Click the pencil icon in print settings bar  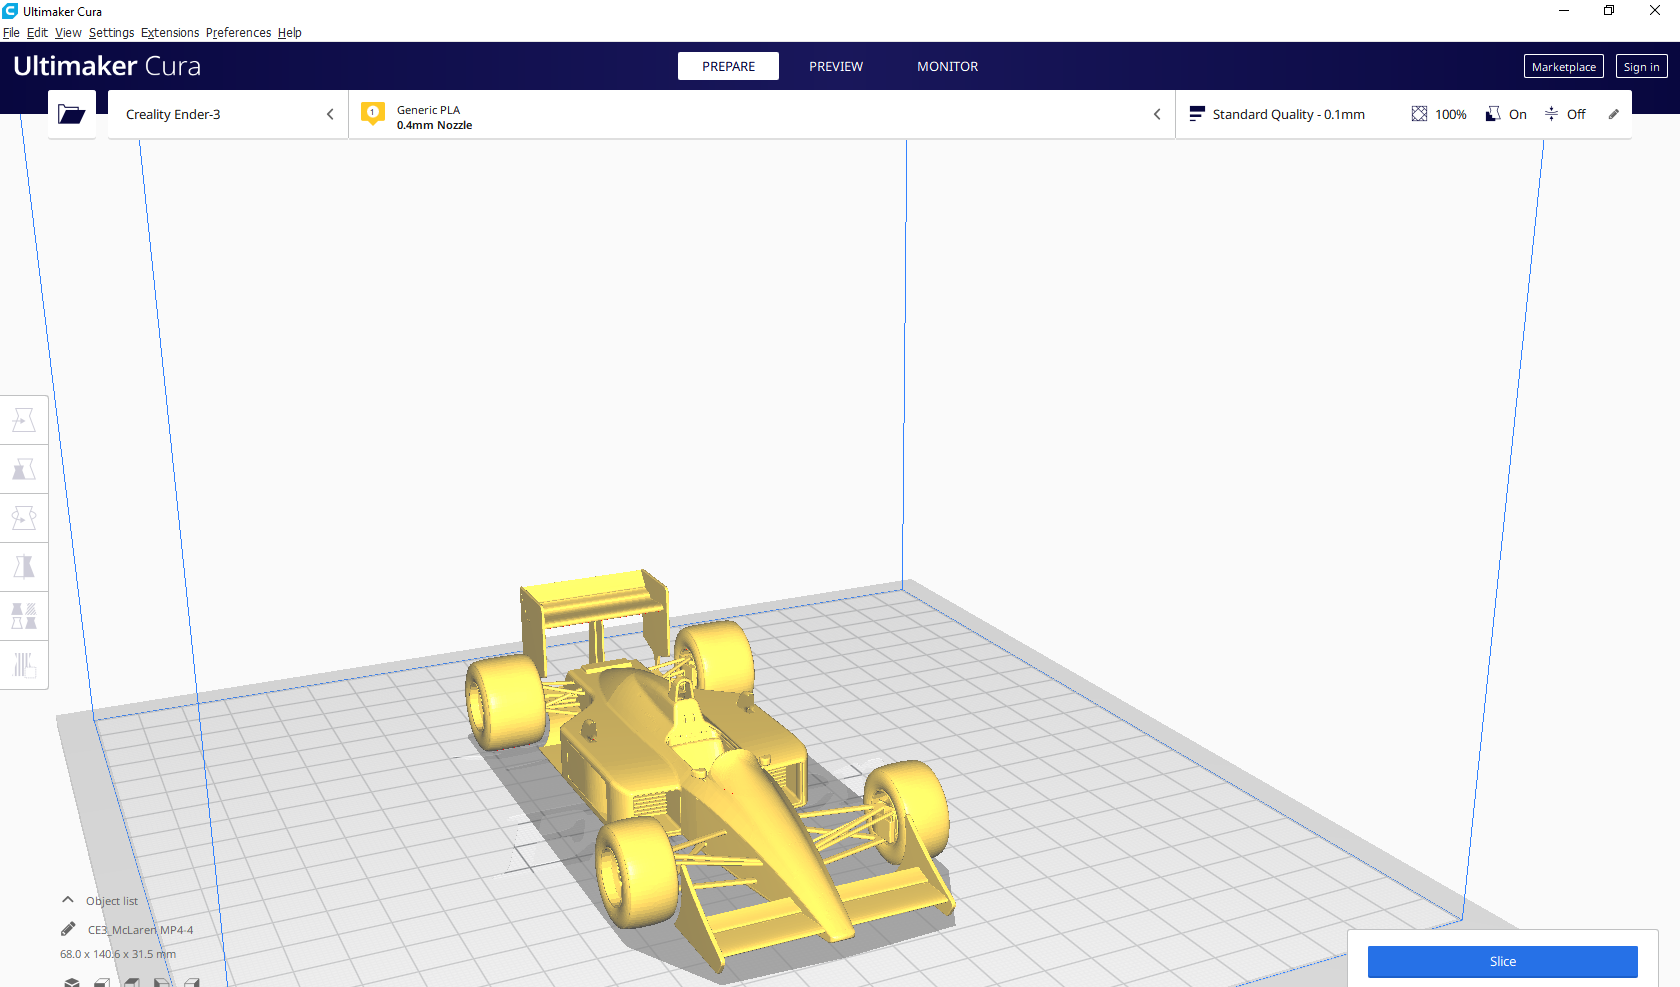coord(1613,114)
